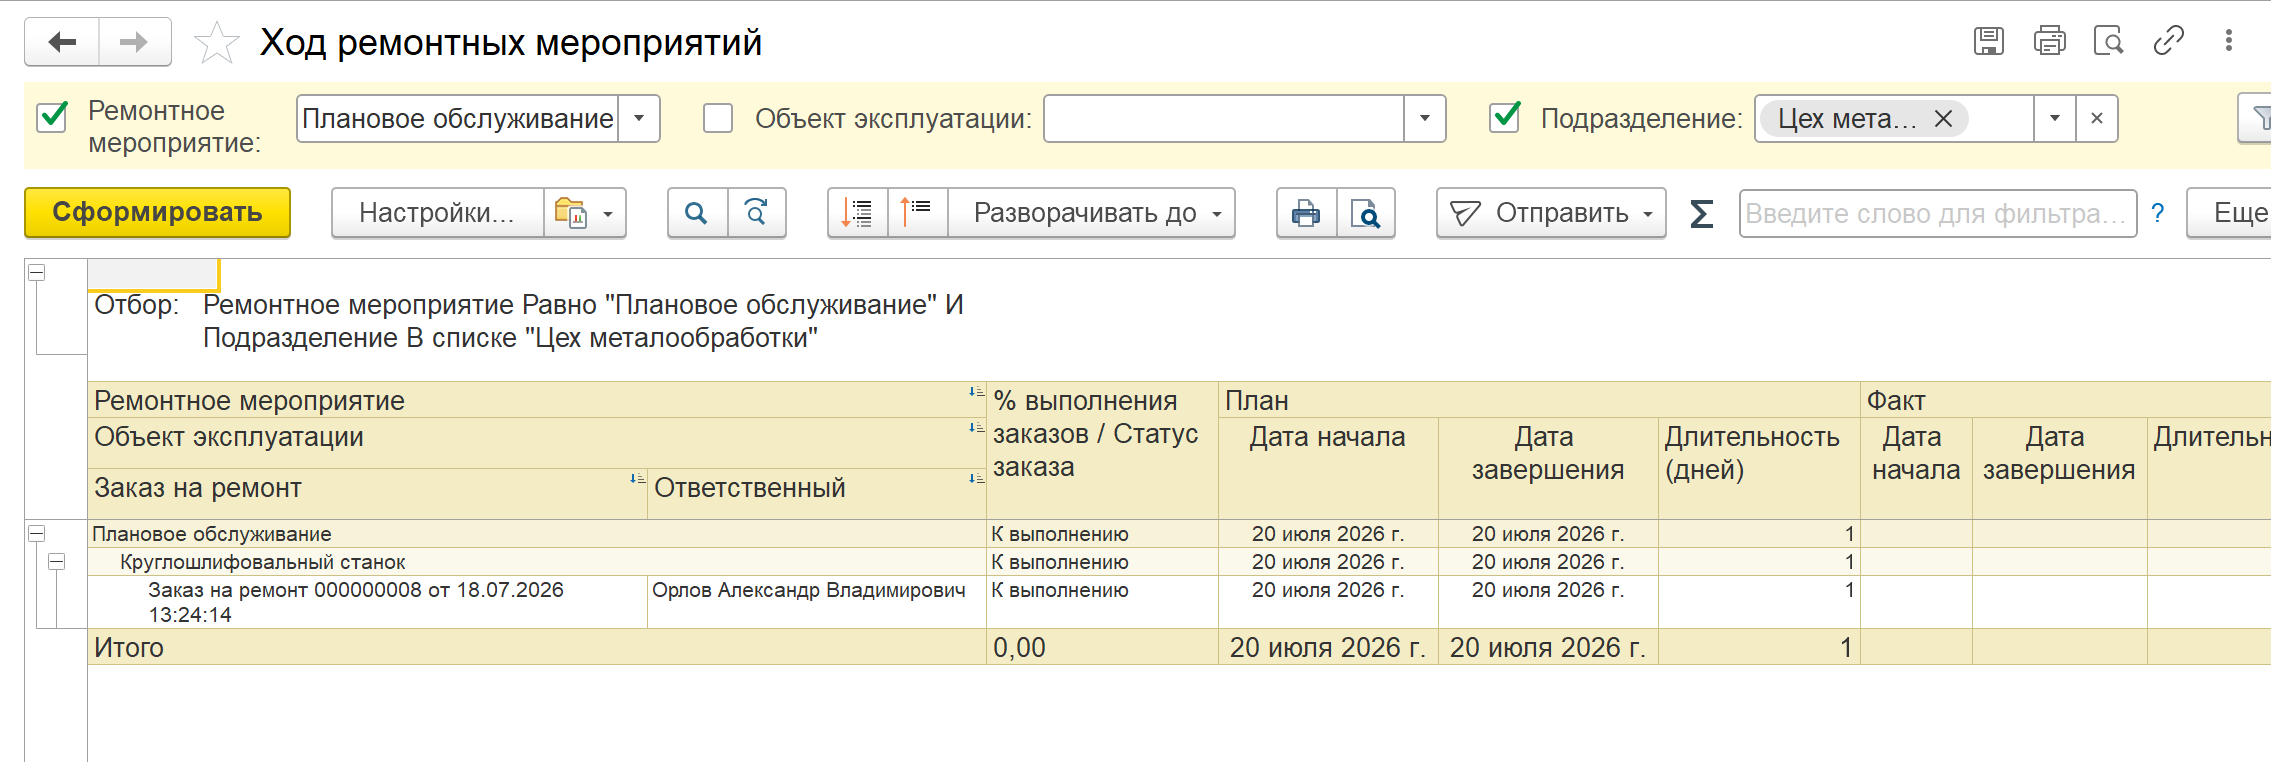
Task: Sort by the Заказ на ремонт header icon
Action: point(637,479)
